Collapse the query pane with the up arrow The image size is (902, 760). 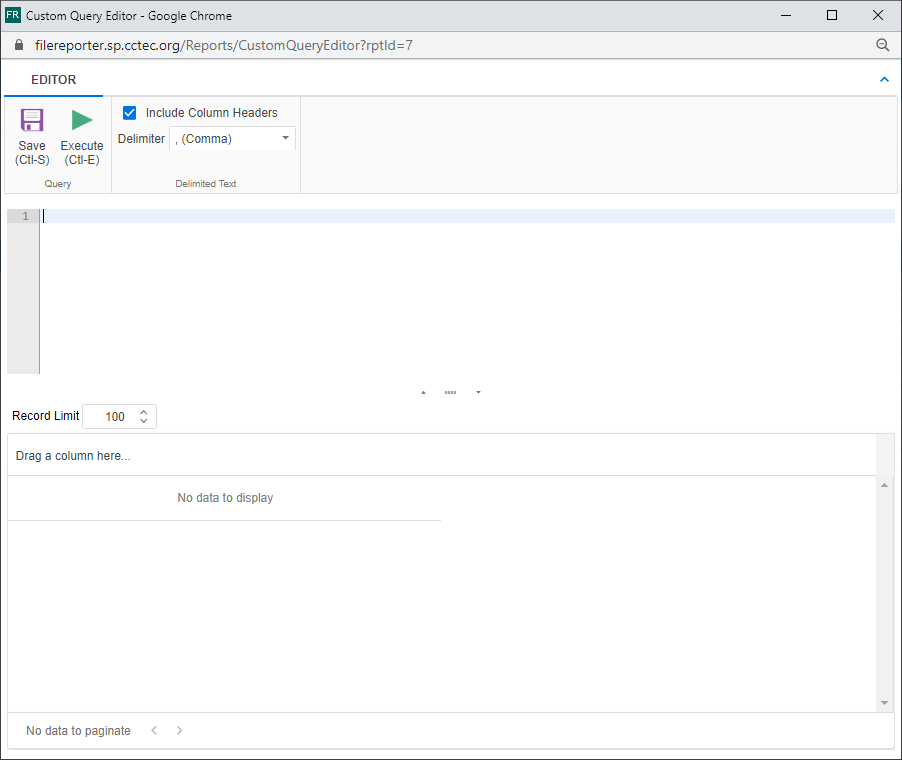[423, 392]
